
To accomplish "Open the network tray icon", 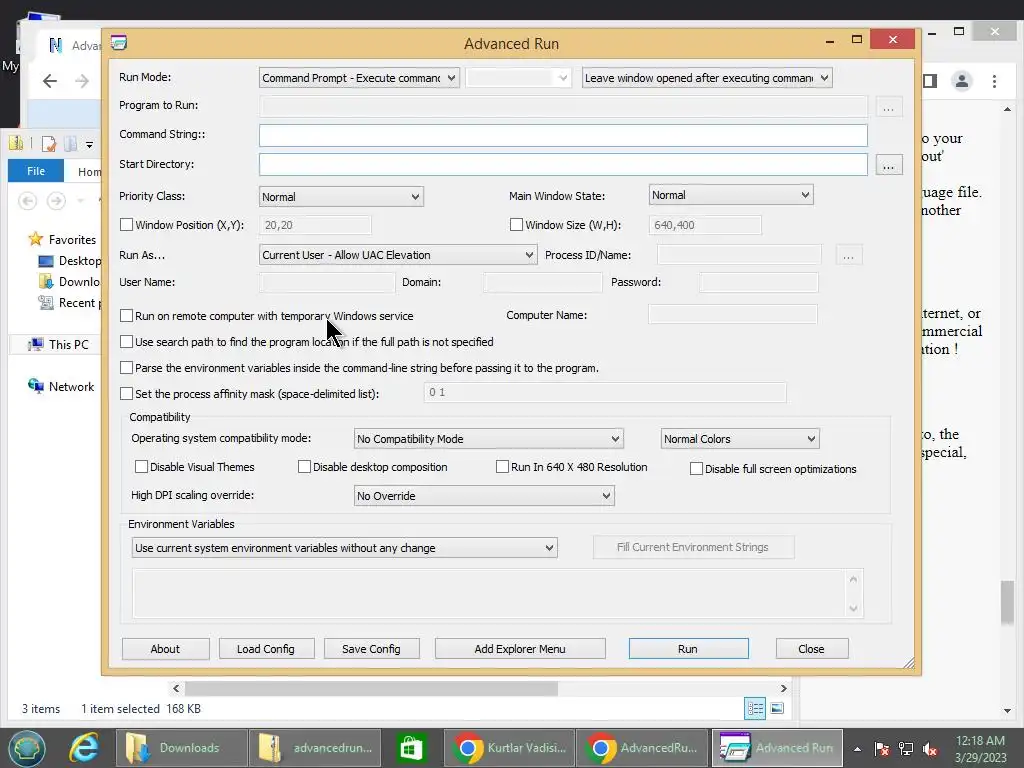I will pos(906,749).
